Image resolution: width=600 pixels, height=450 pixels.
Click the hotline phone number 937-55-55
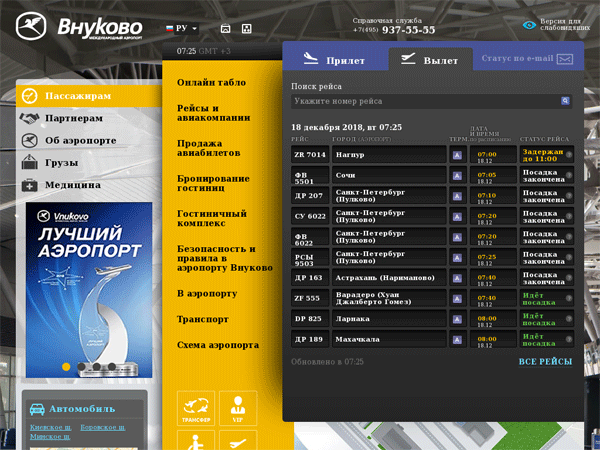408,30
